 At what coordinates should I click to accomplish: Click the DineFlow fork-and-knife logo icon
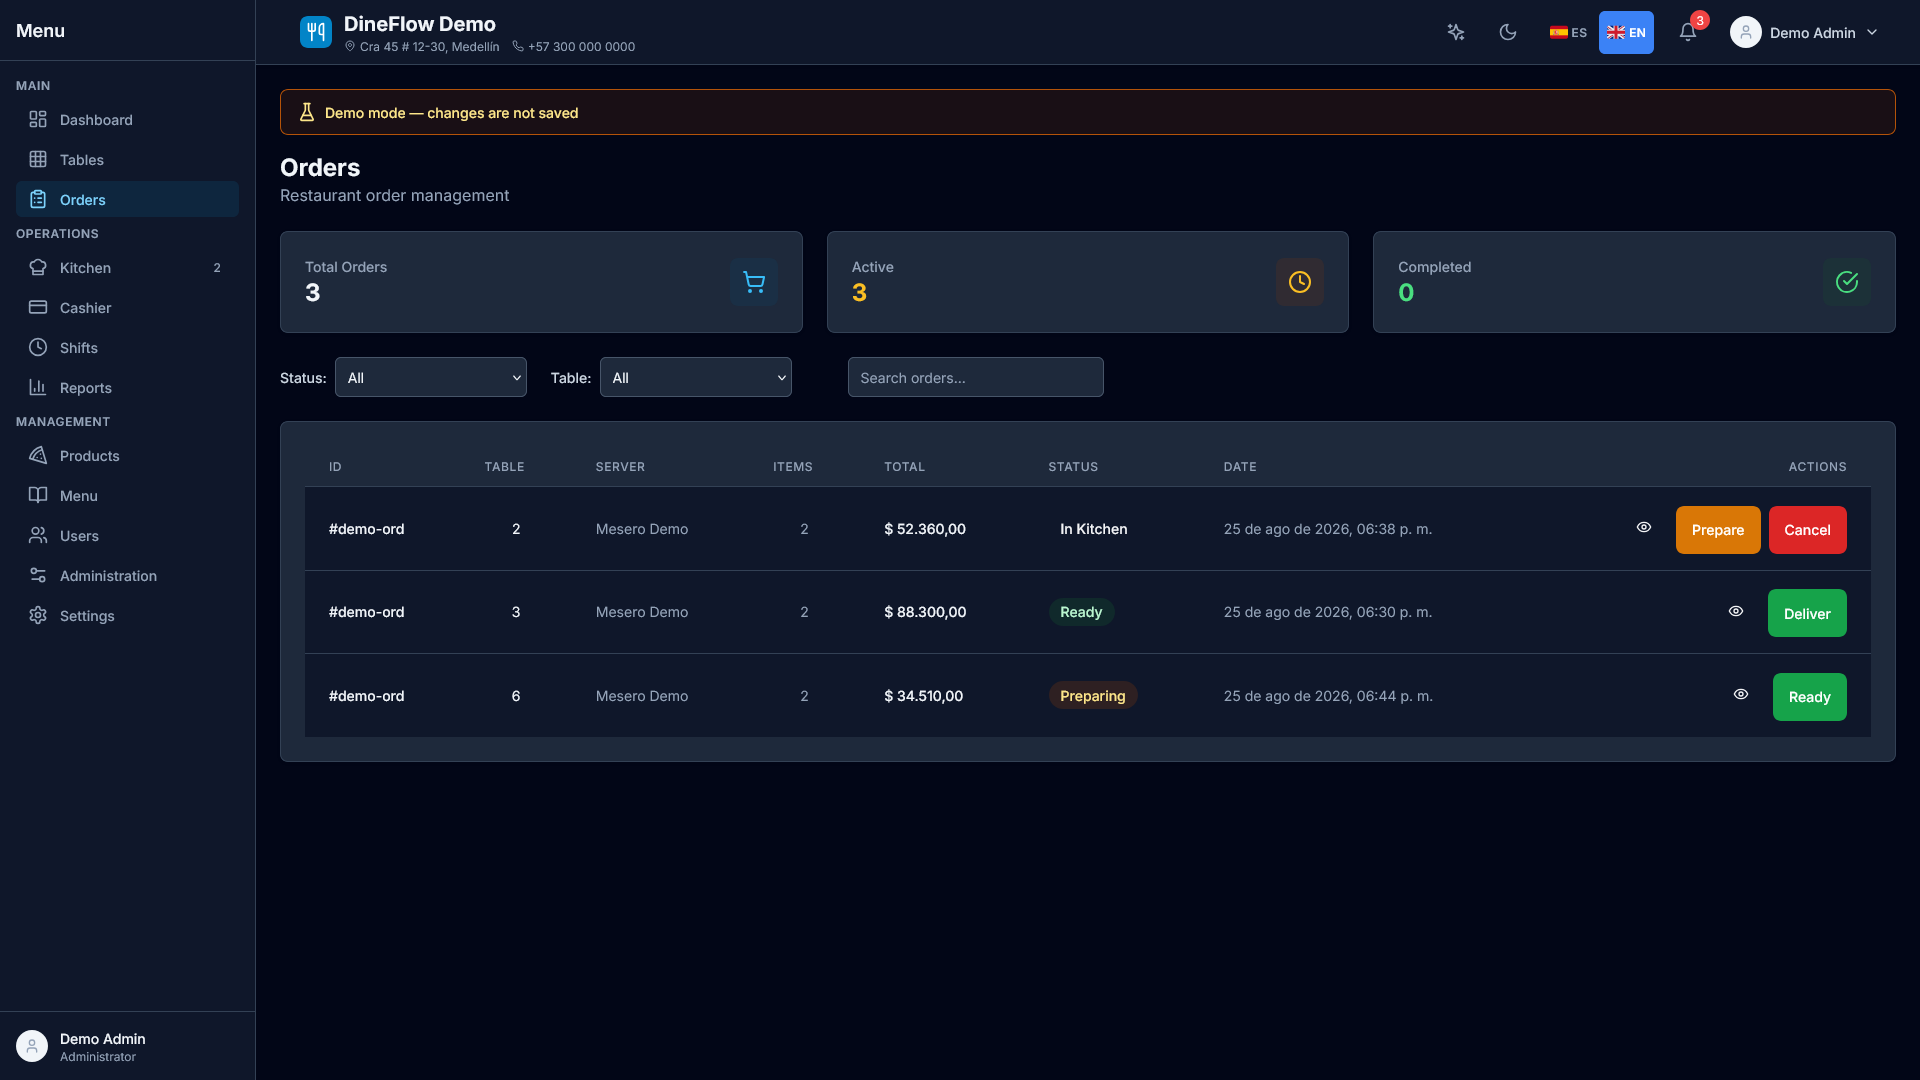click(316, 32)
